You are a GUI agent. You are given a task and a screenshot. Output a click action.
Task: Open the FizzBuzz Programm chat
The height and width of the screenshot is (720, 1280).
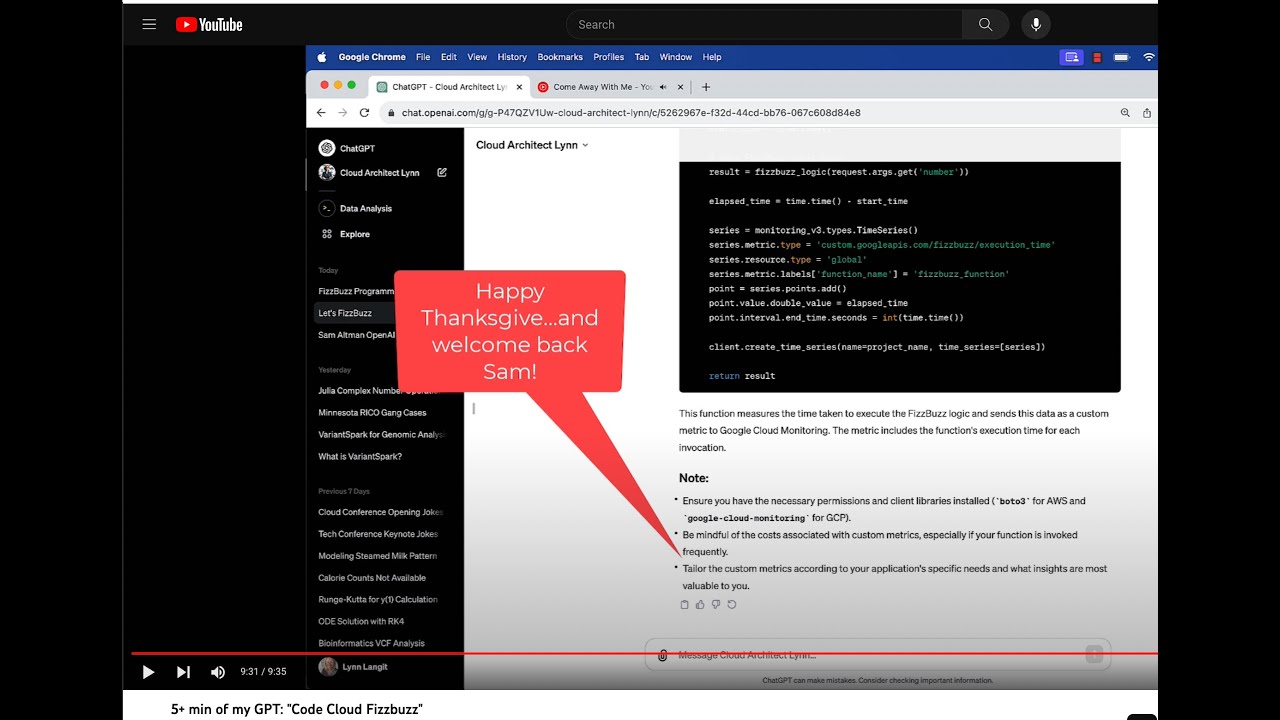(x=356, y=291)
